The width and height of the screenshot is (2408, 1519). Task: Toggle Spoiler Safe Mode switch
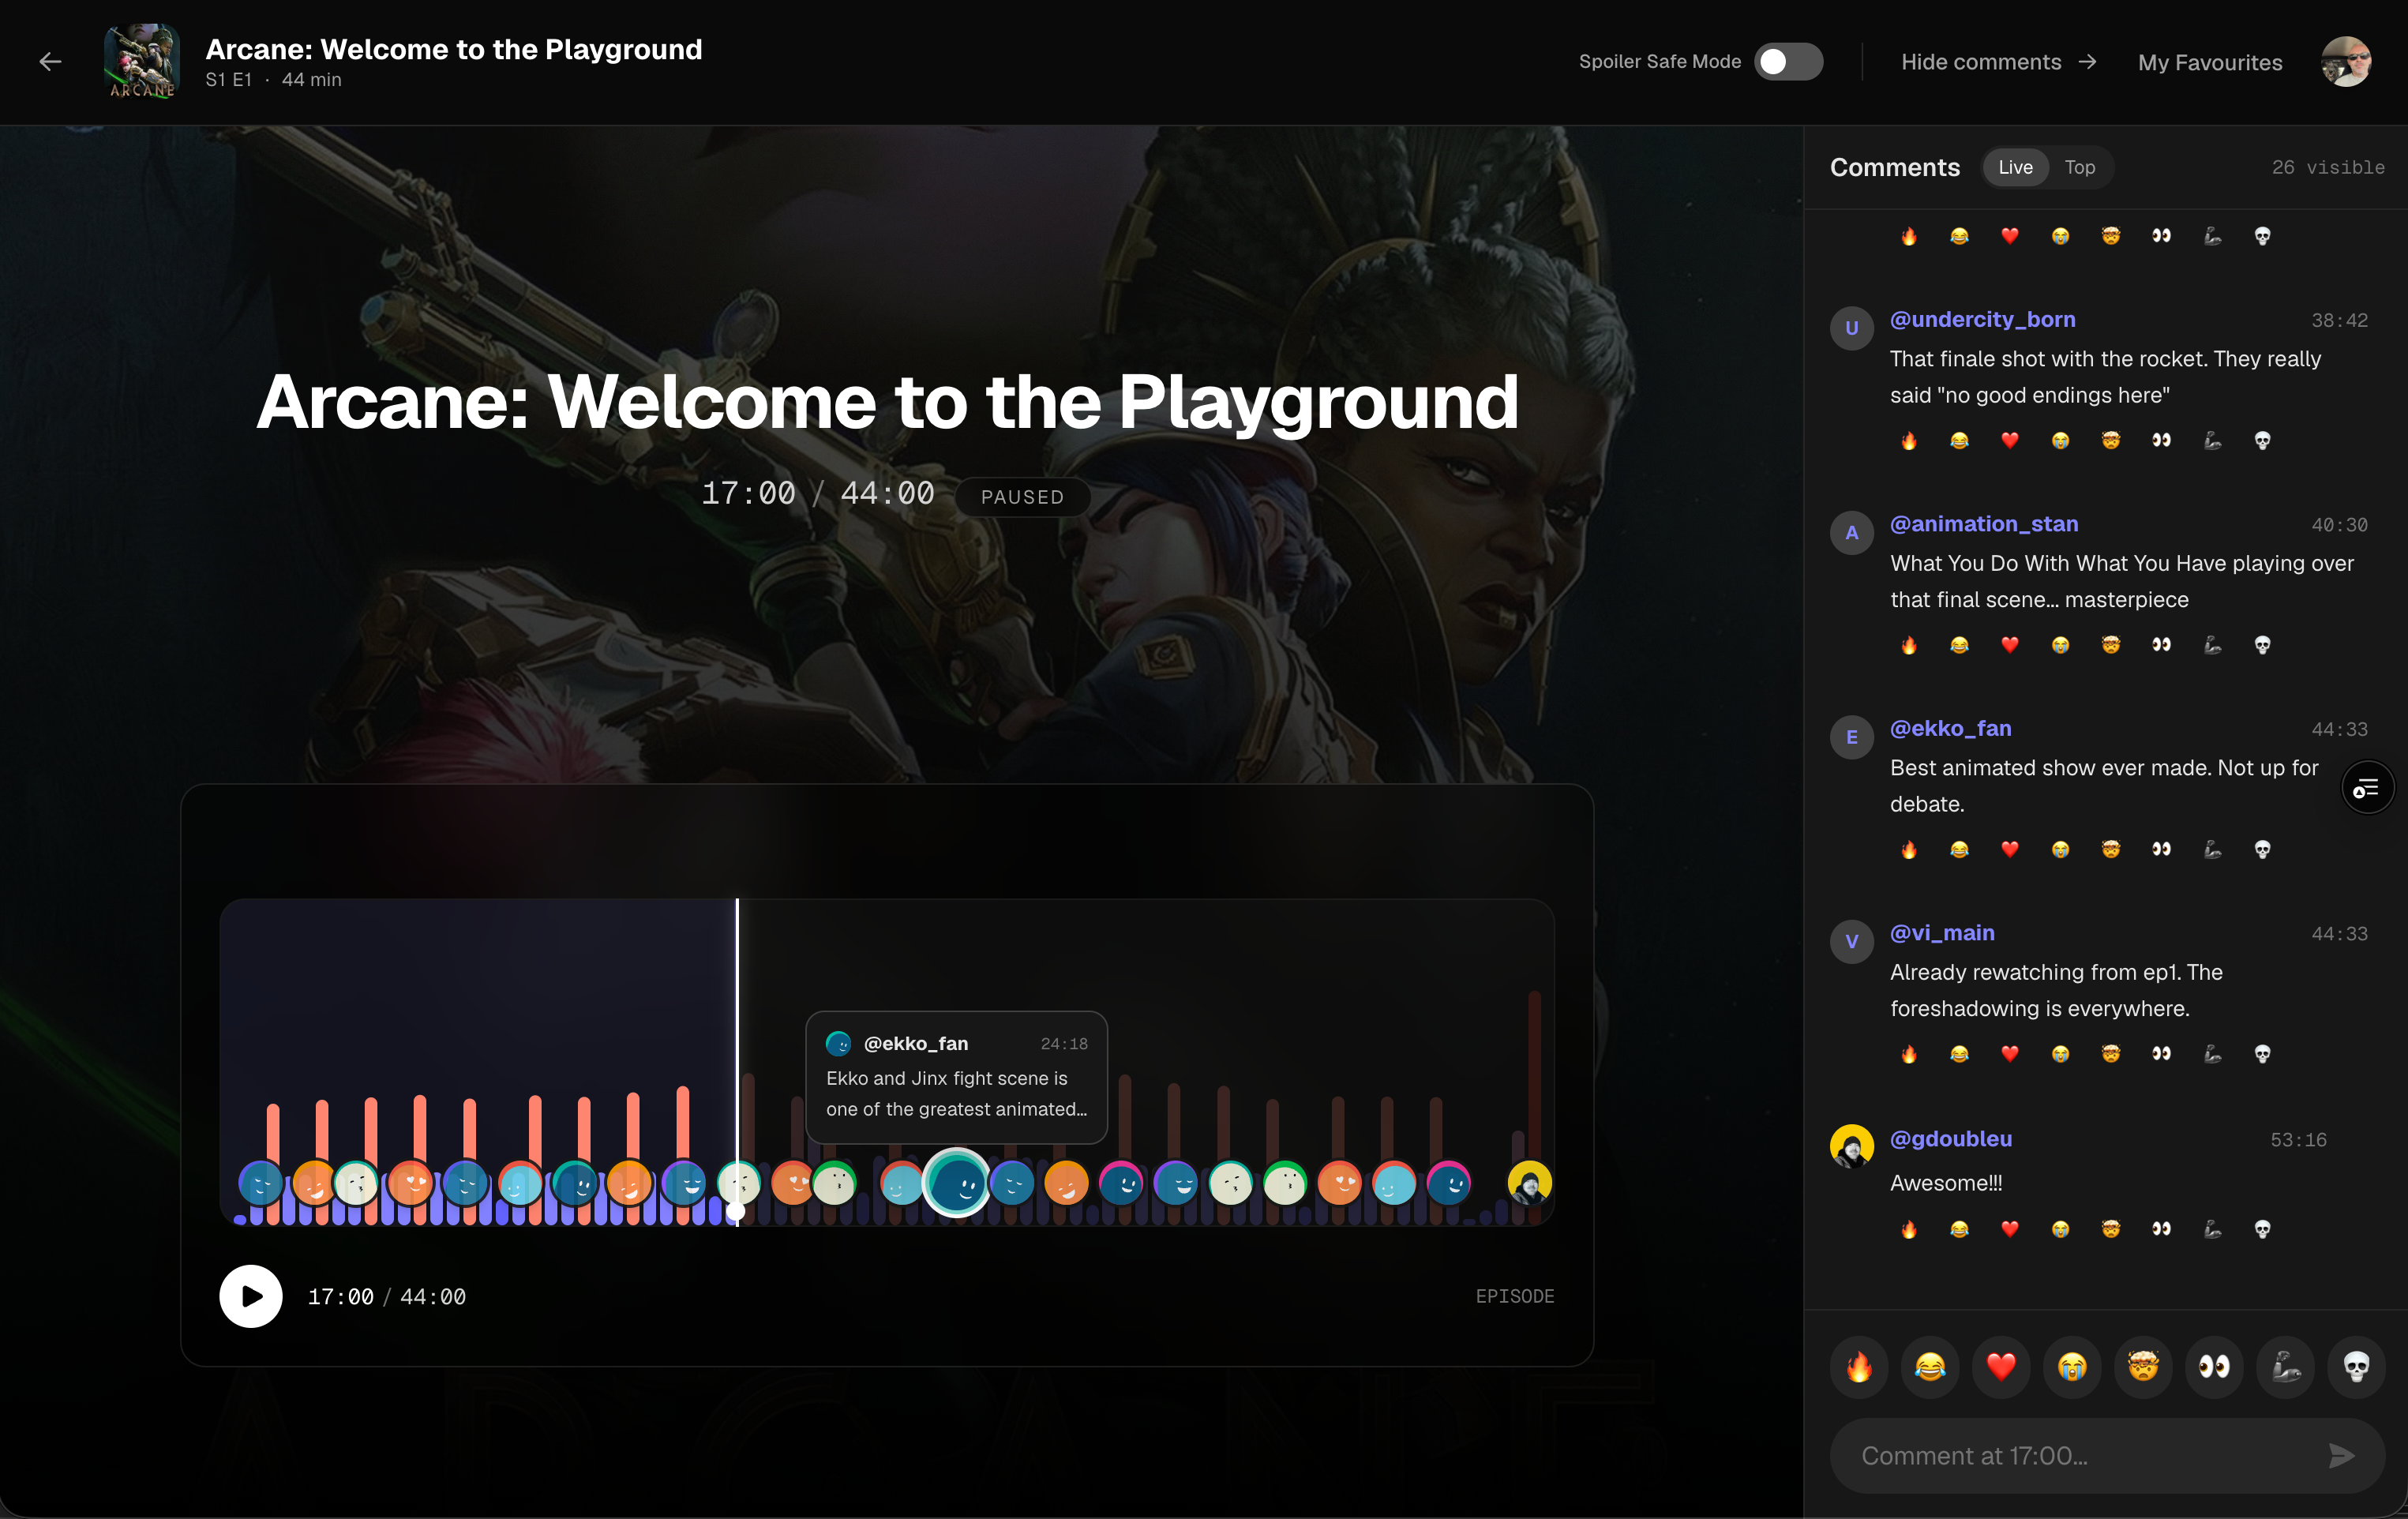click(1788, 62)
